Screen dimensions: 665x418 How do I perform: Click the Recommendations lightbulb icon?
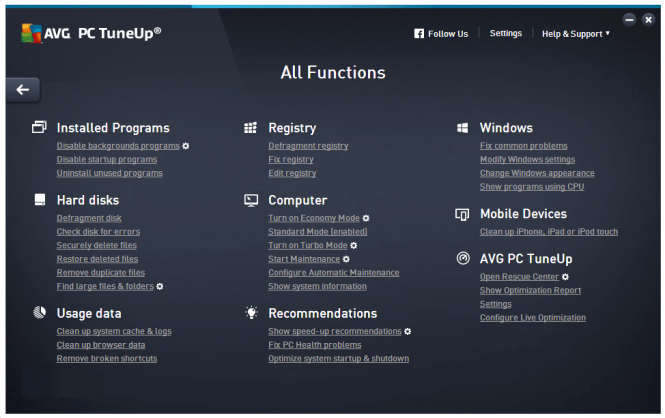point(251,313)
